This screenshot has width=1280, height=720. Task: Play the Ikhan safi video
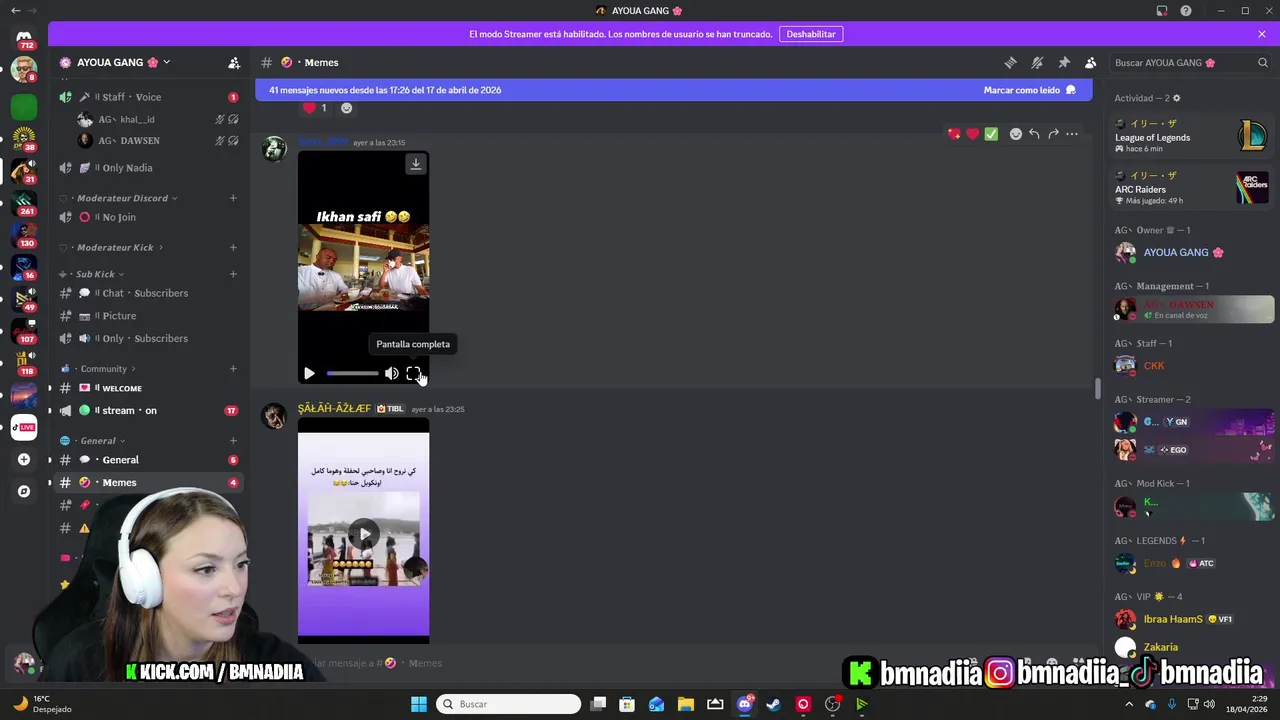309,373
